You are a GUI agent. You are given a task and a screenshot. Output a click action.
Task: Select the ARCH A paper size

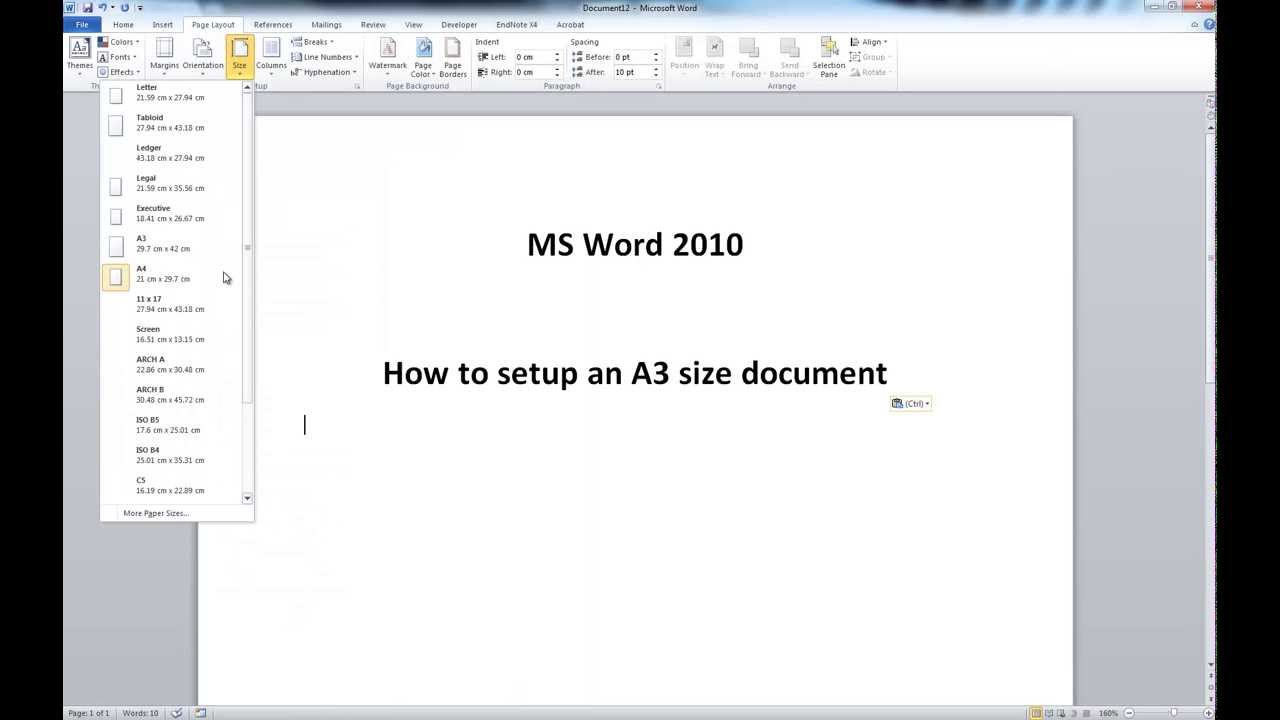172,364
